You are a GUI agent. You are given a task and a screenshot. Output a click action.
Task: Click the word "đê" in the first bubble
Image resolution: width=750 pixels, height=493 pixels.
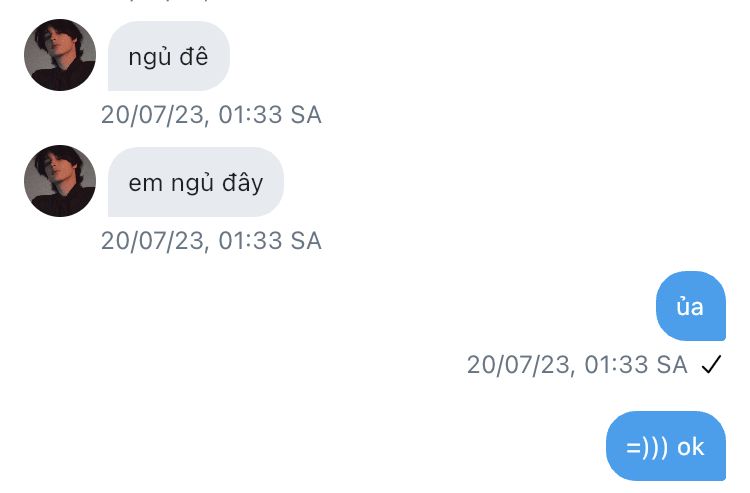point(194,57)
